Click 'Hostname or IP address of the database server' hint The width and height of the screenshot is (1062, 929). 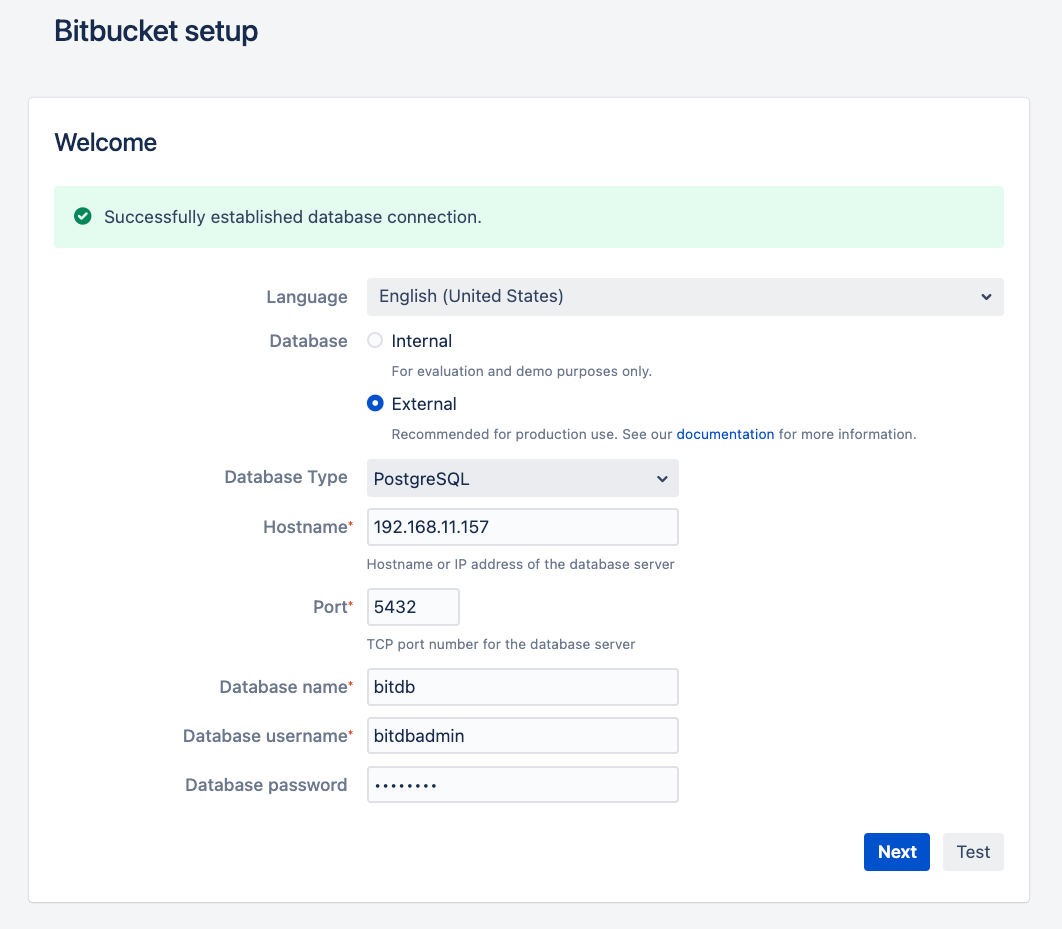(520, 564)
